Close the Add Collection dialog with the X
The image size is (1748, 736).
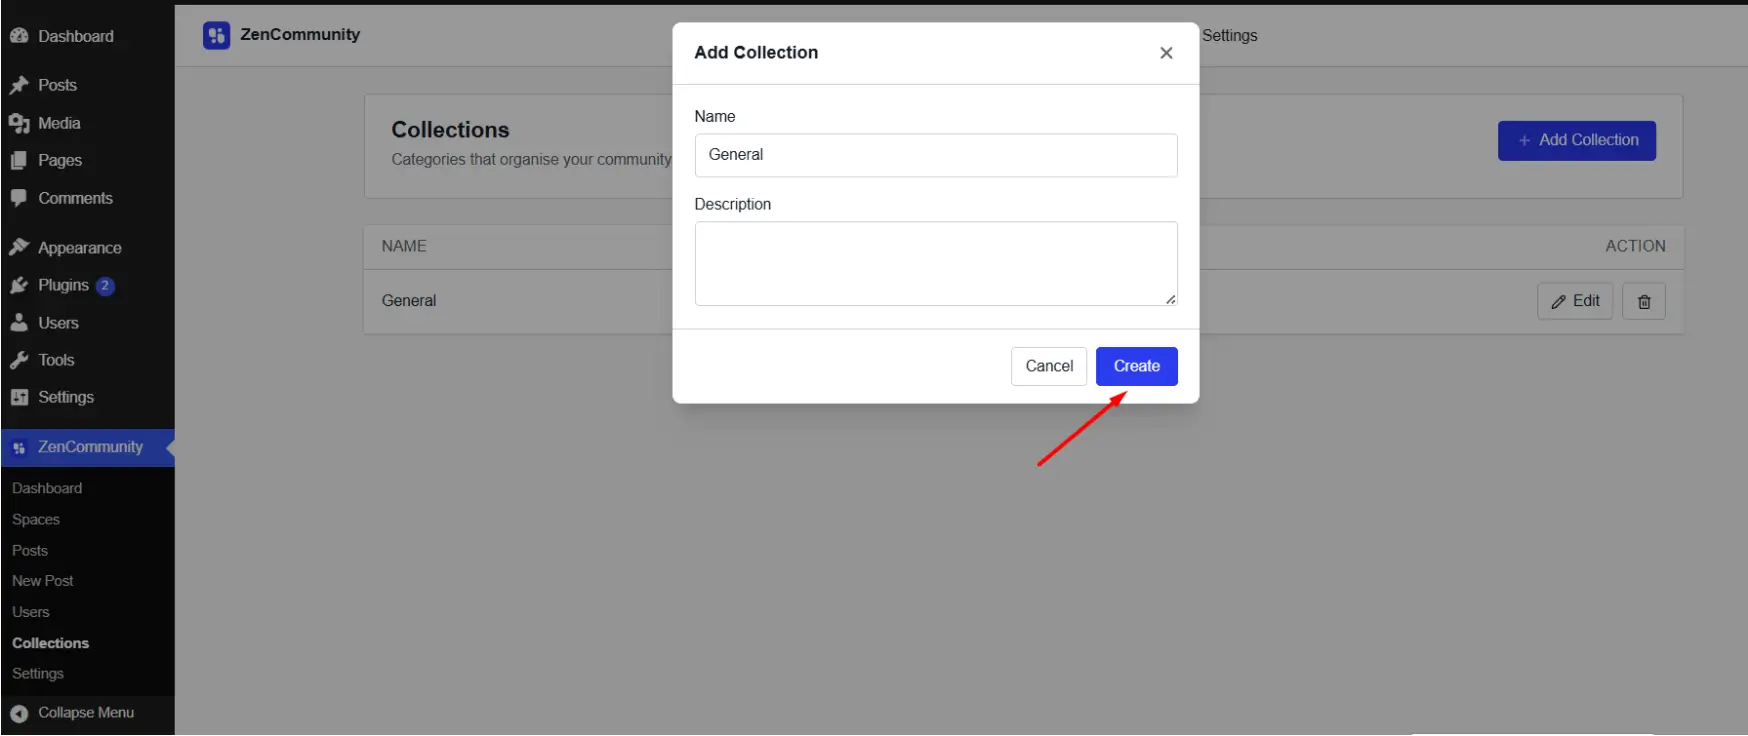1166,53
